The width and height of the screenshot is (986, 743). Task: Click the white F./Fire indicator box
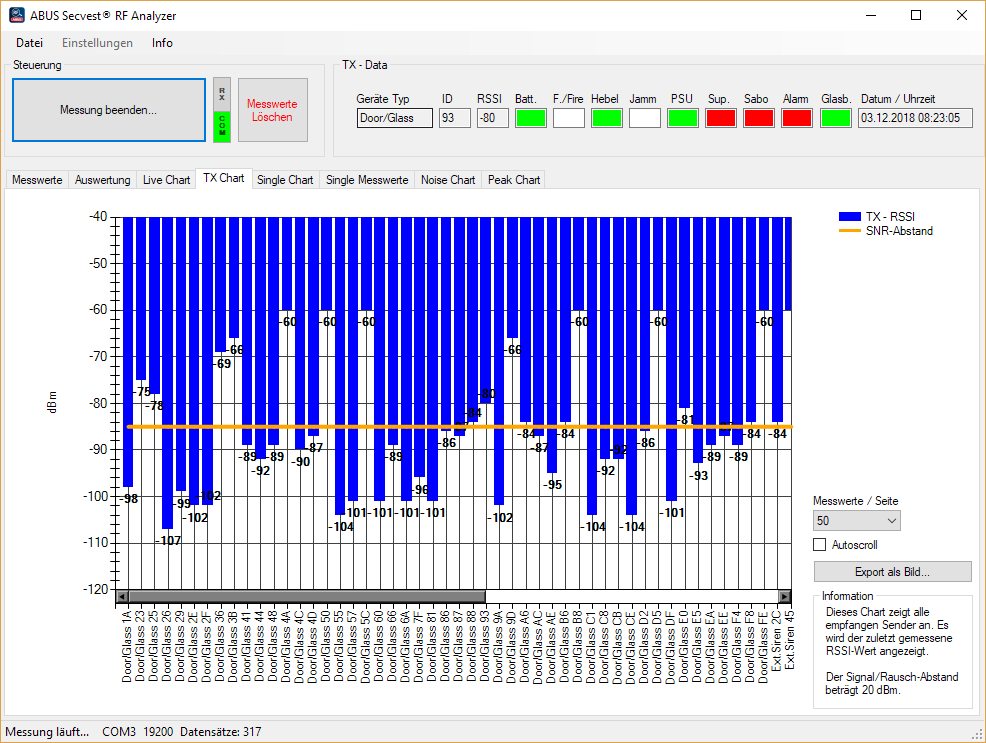(569, 118)
